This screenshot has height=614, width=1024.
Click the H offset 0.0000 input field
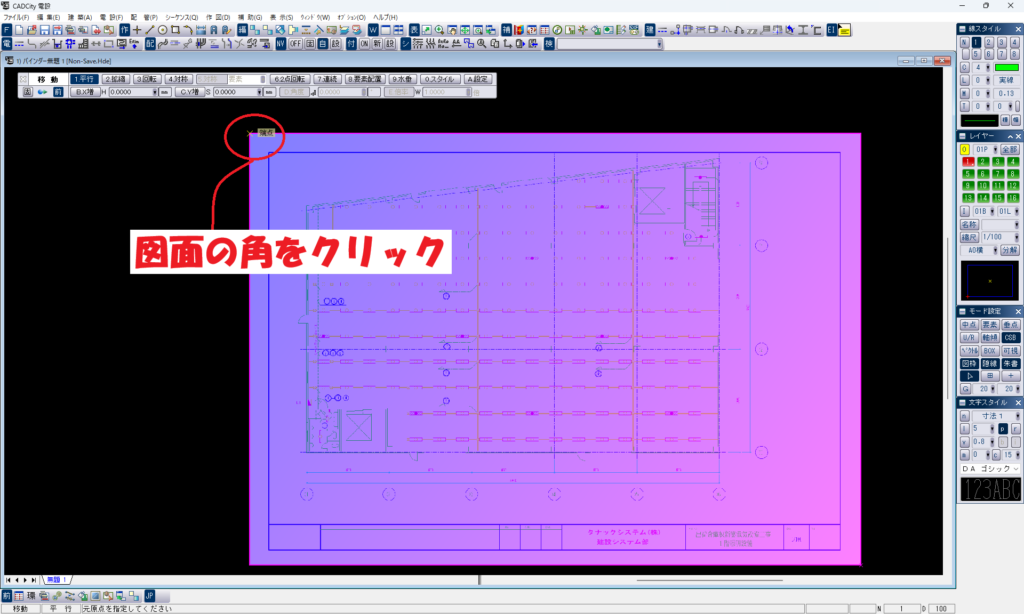tap(131, 93)
